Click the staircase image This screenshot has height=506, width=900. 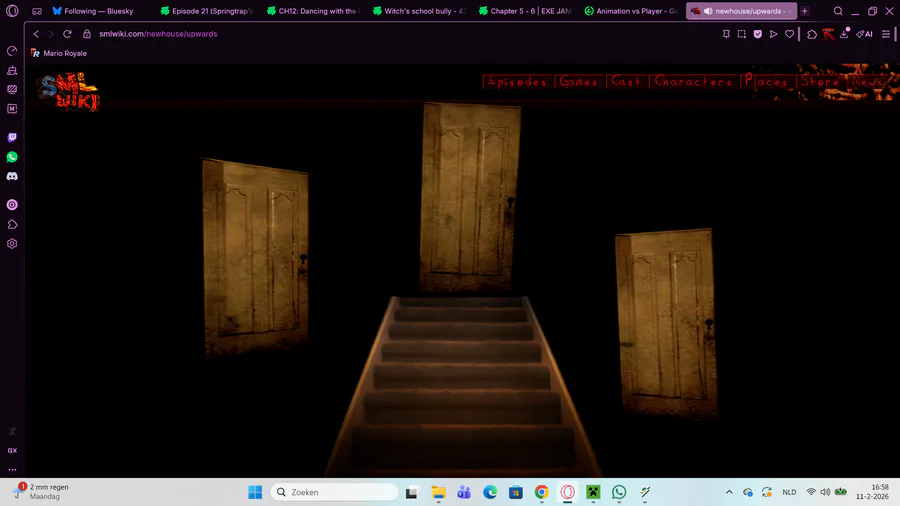coord(462,387)
